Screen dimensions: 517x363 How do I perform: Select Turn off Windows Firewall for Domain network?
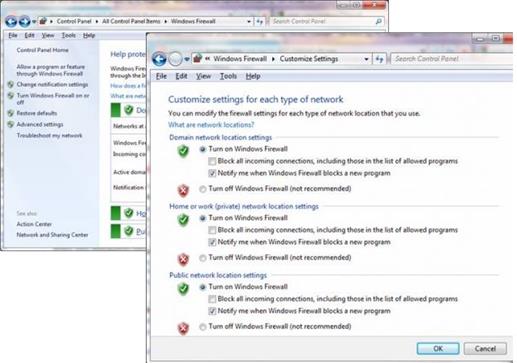click(203, 189)
